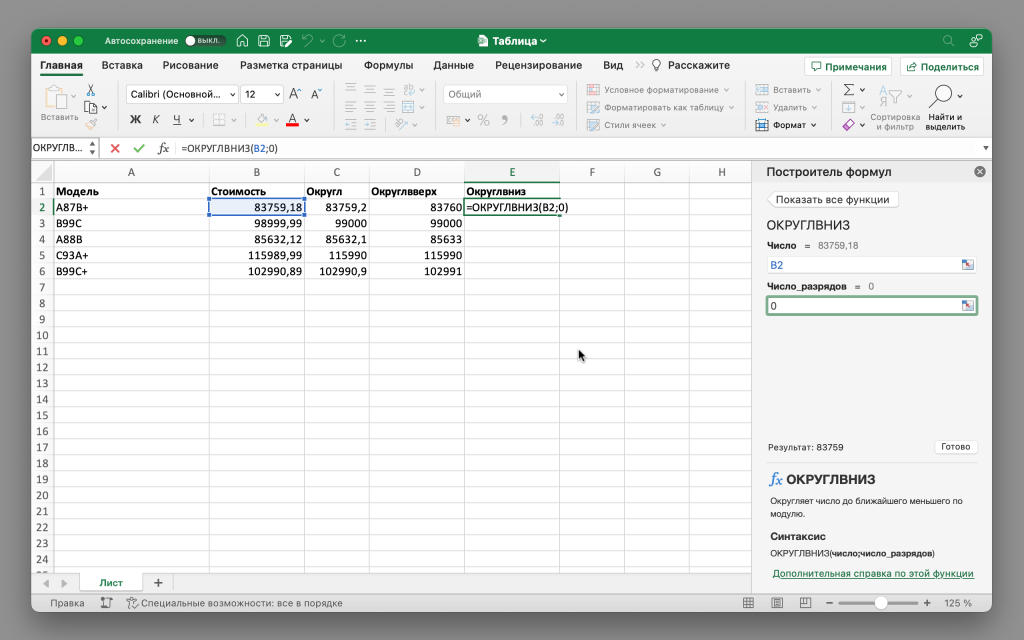
Task: Click the Name Box showing ОКРУГЛВ
Action: pyautogui.click(x=59, y=148)
